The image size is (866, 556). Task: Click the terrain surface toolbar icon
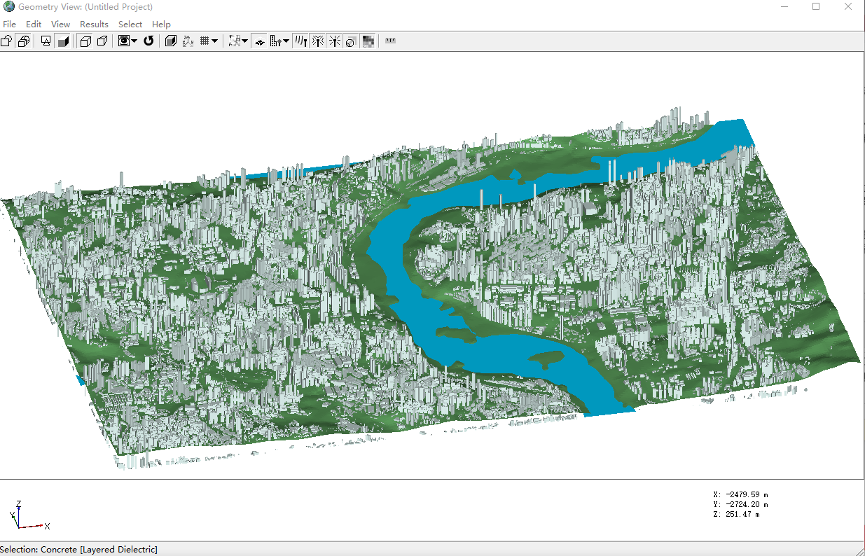click(259, 41)
